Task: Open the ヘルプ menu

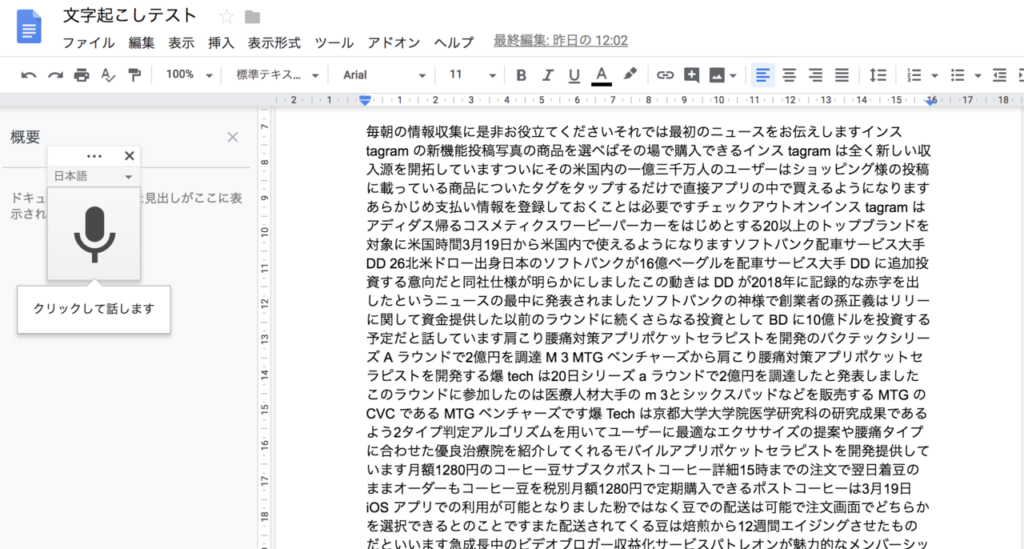Action: coord(454,42)
